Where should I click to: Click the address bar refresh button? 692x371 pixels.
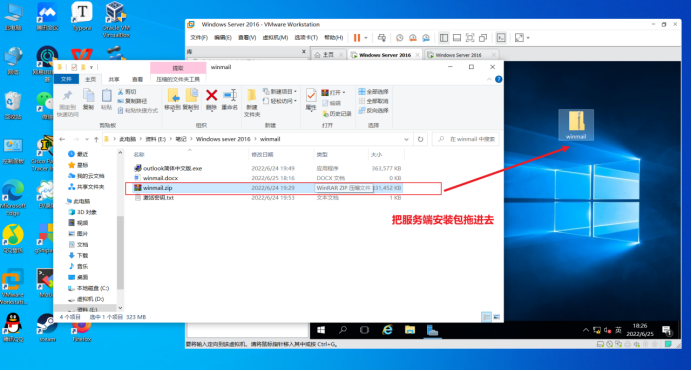pos(420,139)
